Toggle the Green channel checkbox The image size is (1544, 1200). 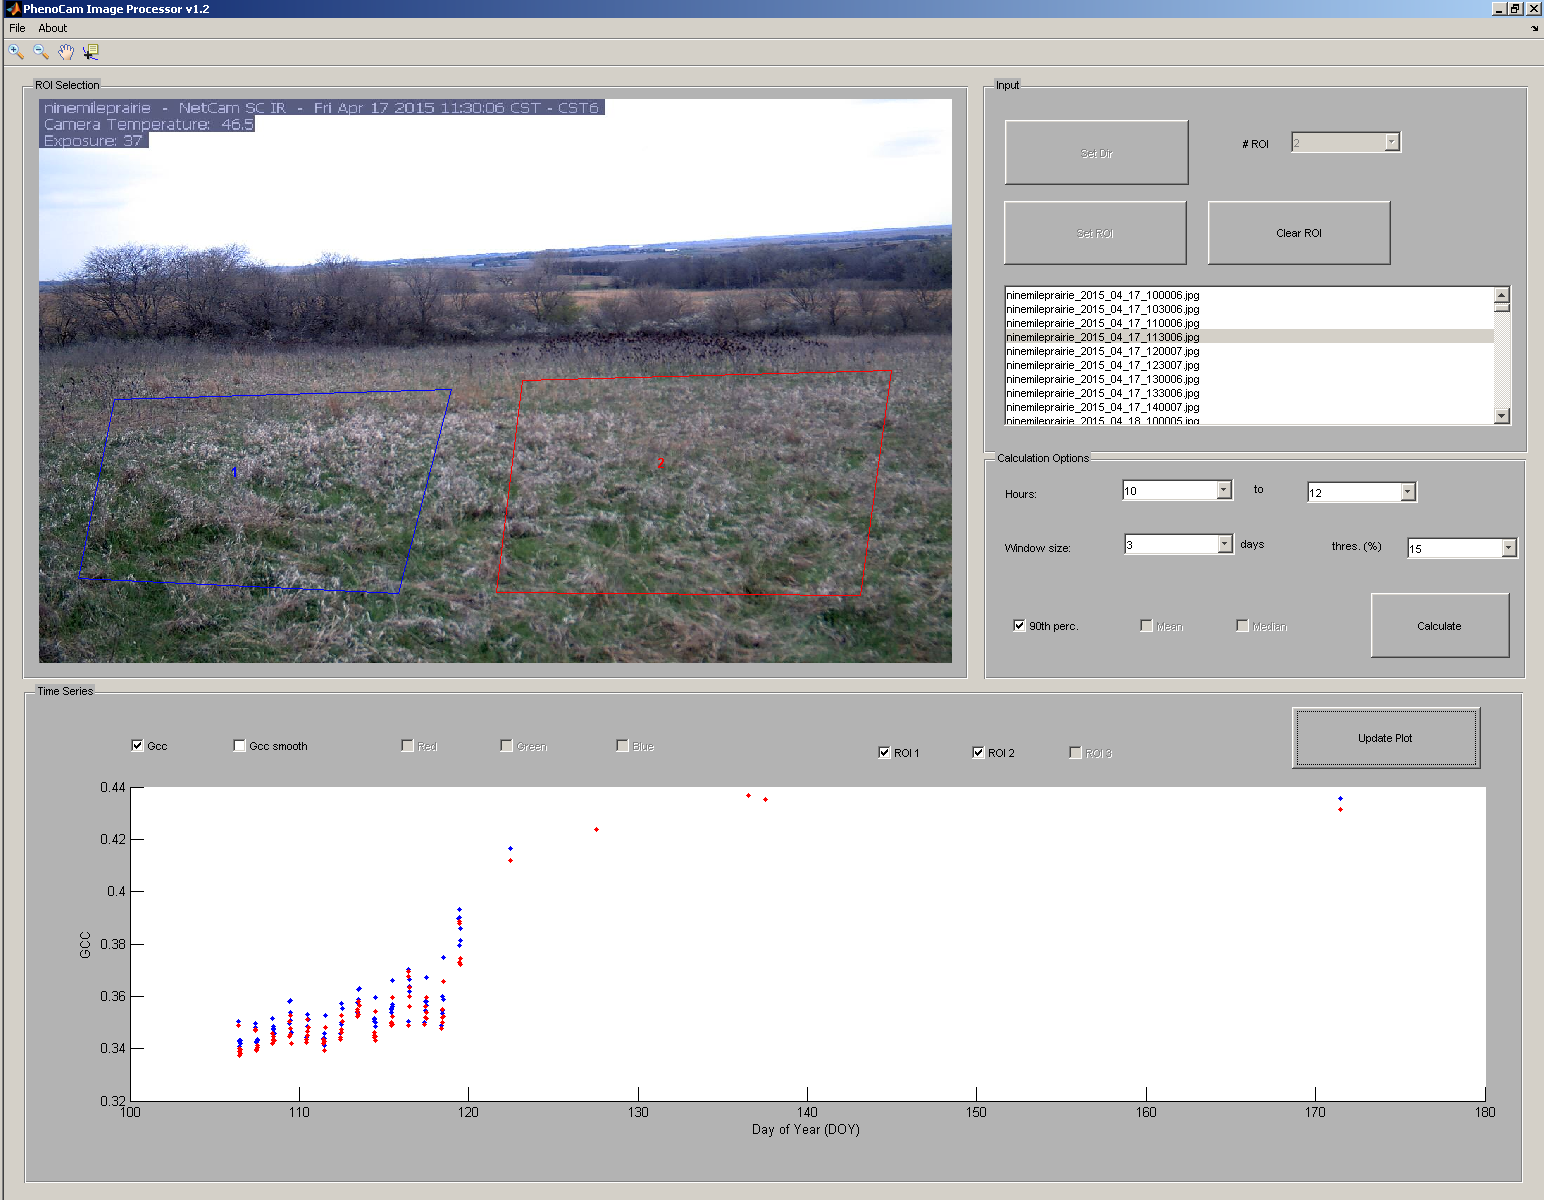click(506, 746)
